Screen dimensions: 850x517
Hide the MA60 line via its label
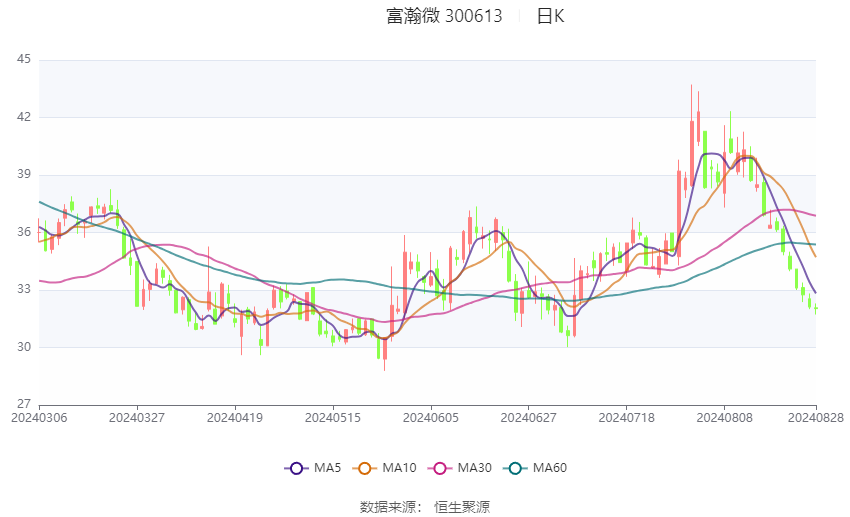pos(550,468)
